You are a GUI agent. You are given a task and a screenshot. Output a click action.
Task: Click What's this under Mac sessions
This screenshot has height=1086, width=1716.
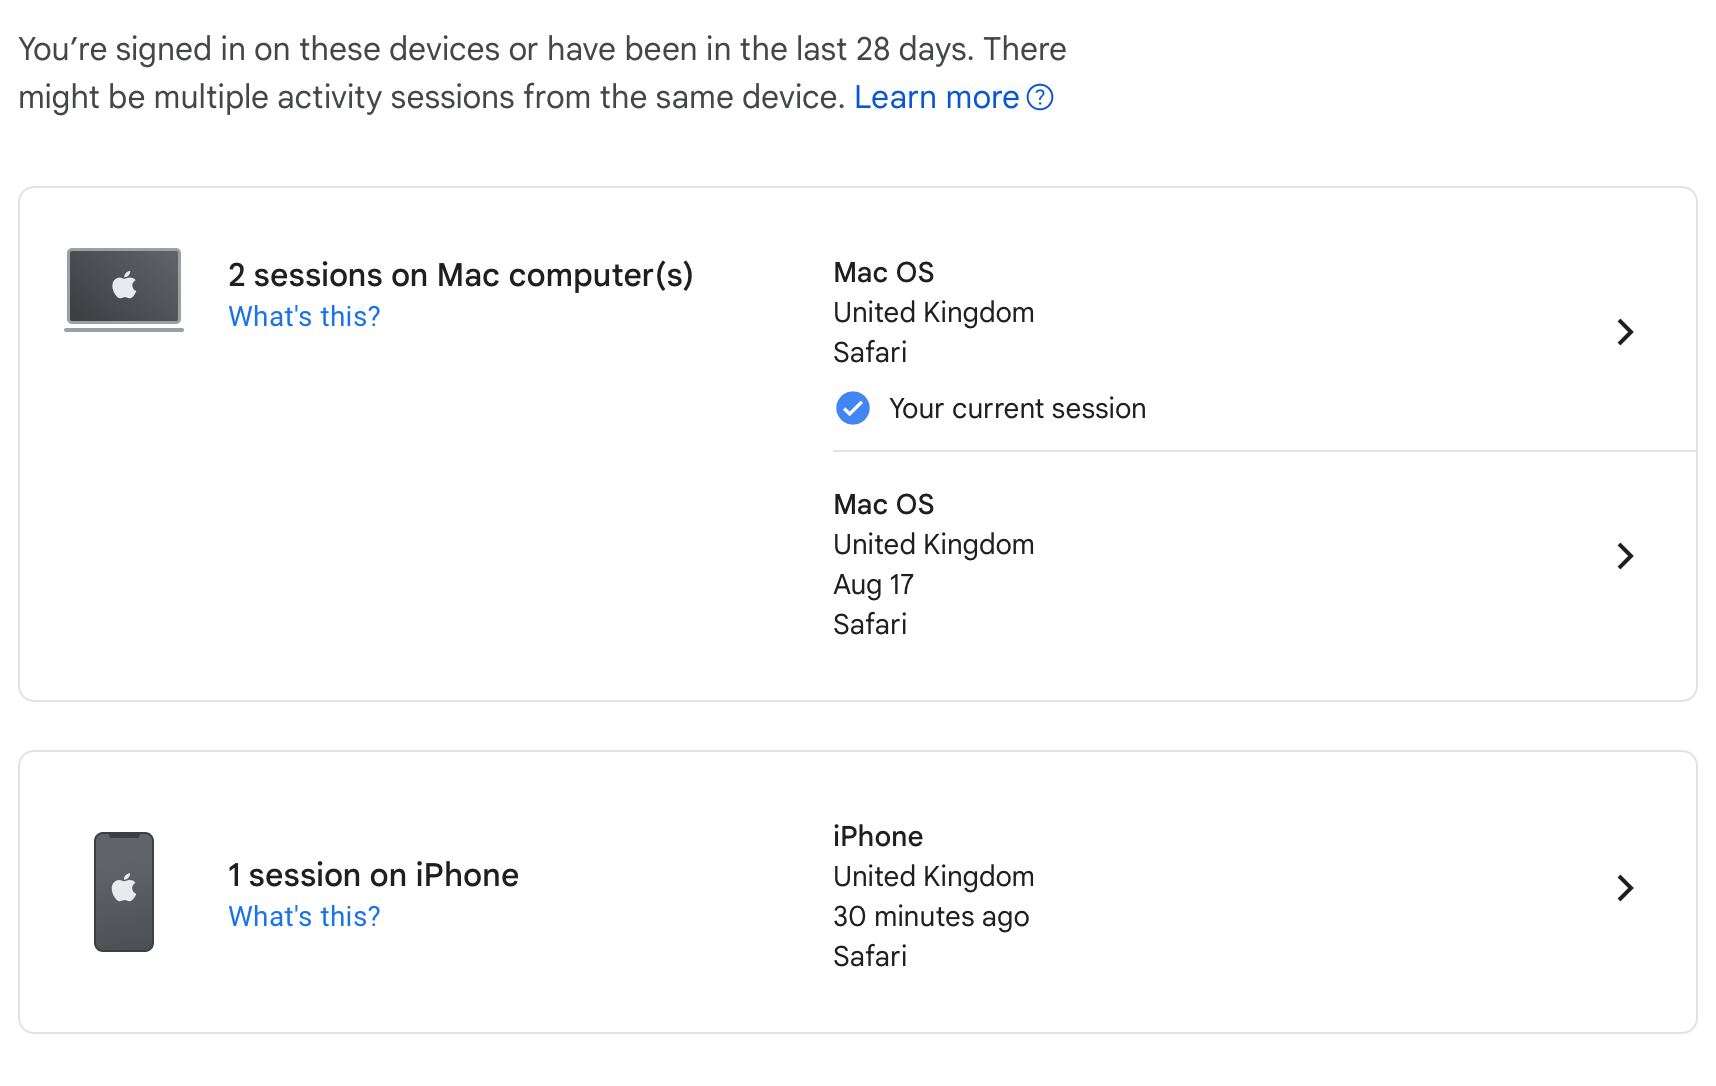pos(304,316)
